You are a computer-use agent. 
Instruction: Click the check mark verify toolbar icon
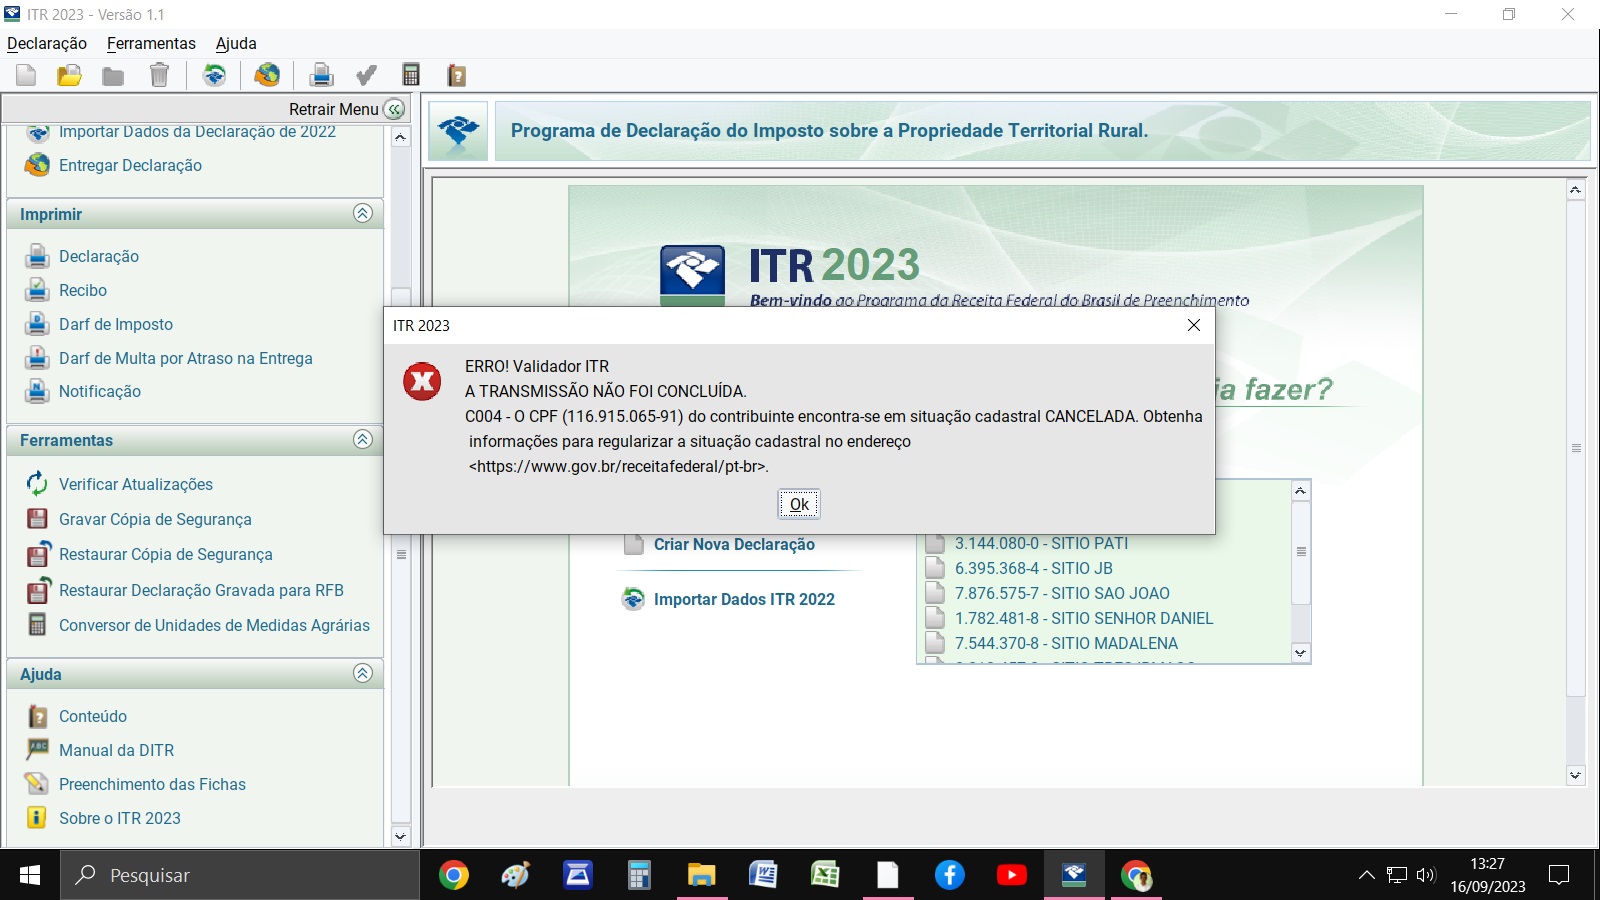[x=367, y=75]
